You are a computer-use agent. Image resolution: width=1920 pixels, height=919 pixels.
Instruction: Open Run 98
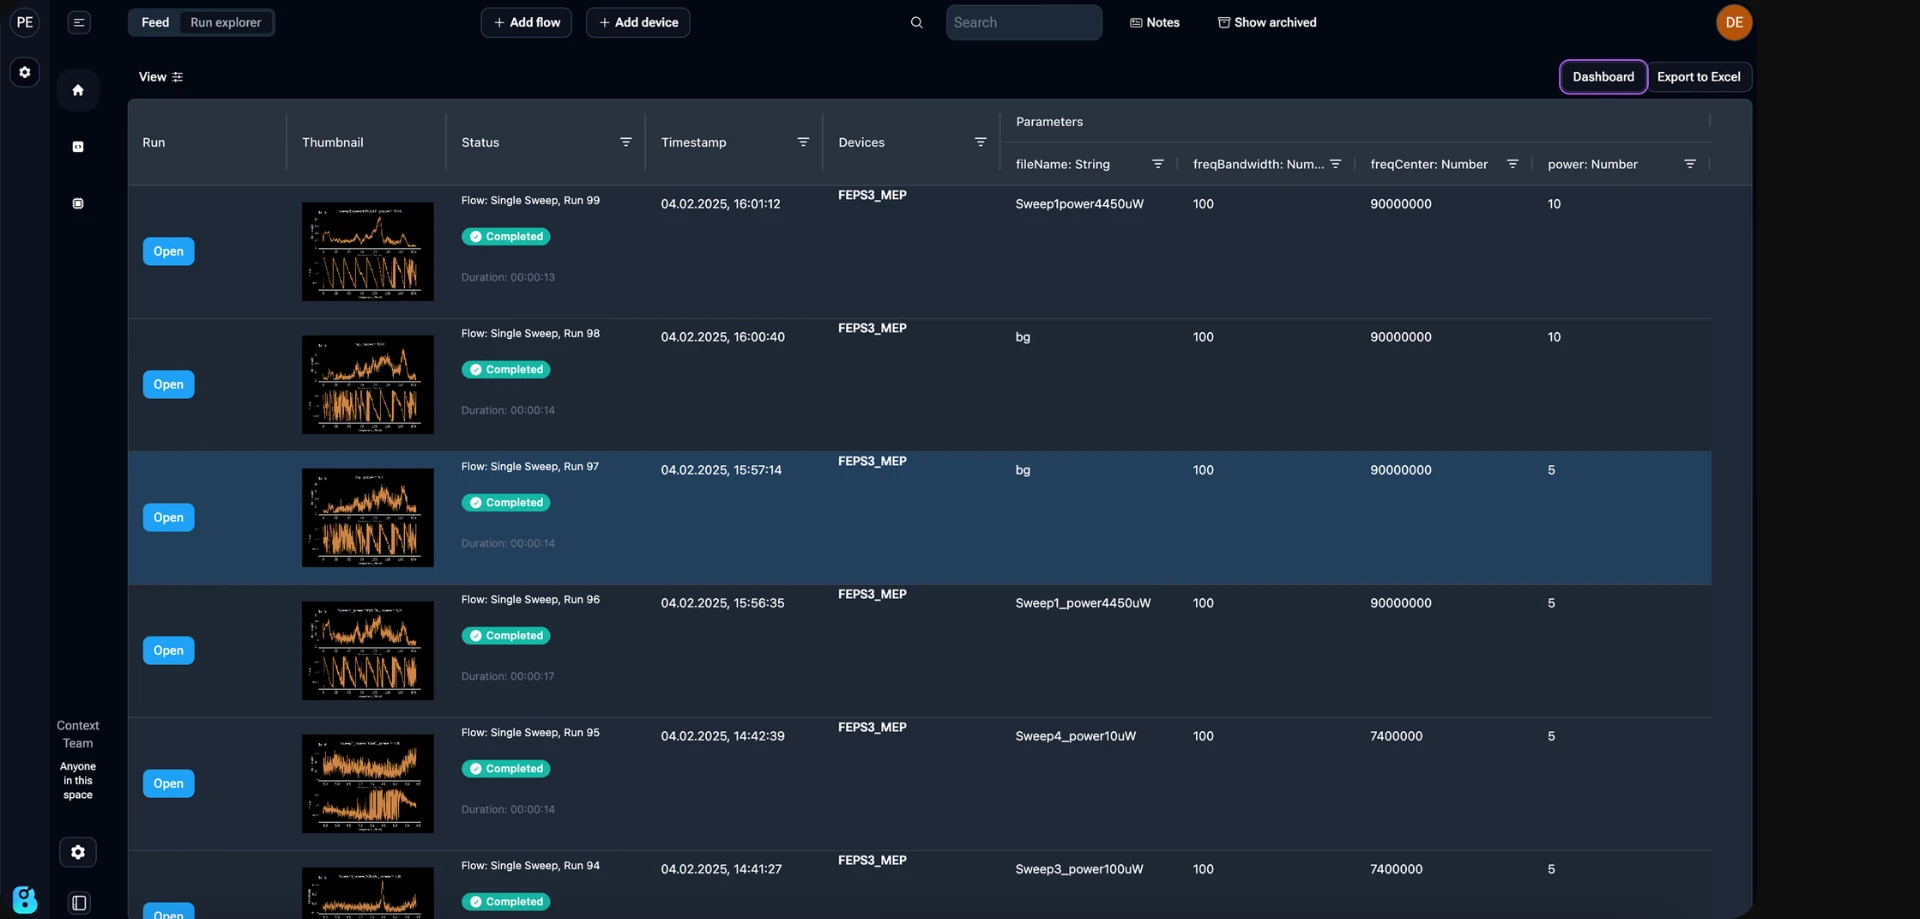tap(168, 384)
